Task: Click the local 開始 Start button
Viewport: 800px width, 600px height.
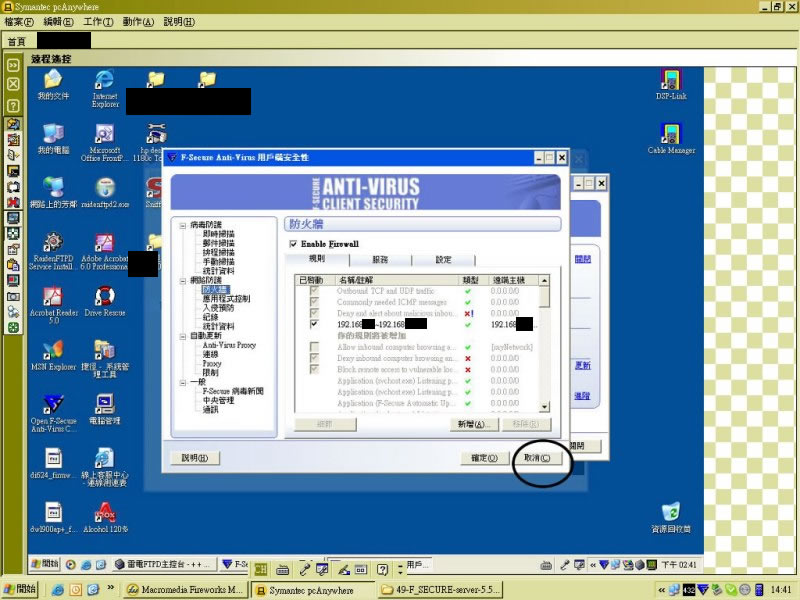Action: [19, 590]
